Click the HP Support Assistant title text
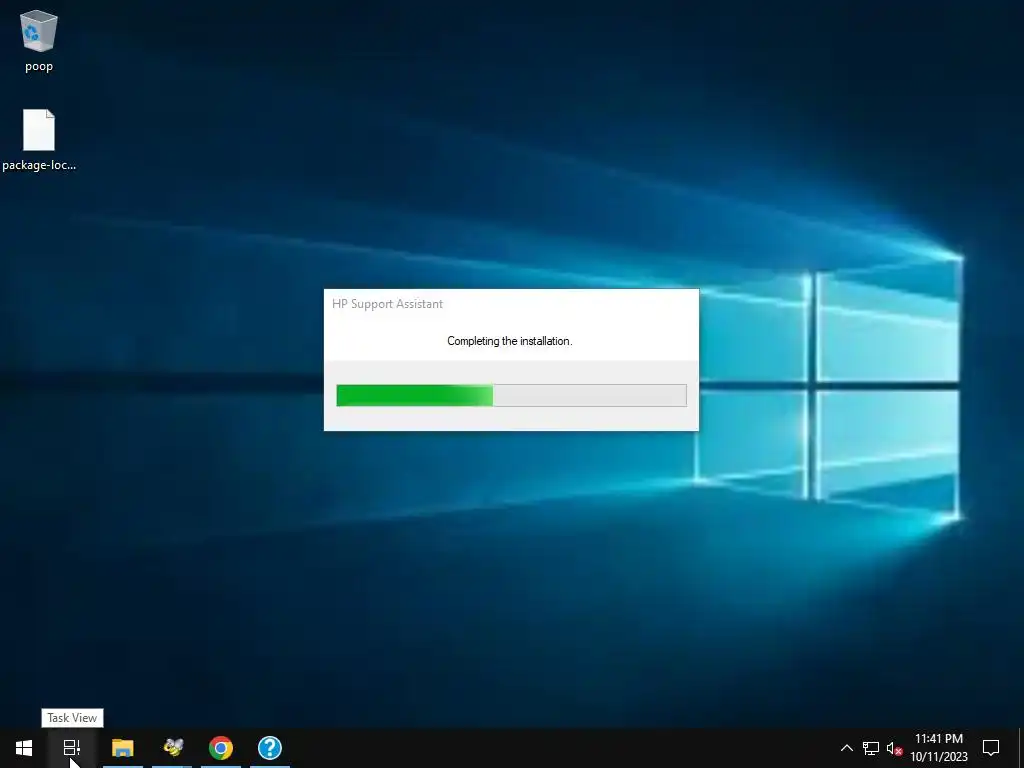Screen dimensions: 1024x768 (387, 304)
